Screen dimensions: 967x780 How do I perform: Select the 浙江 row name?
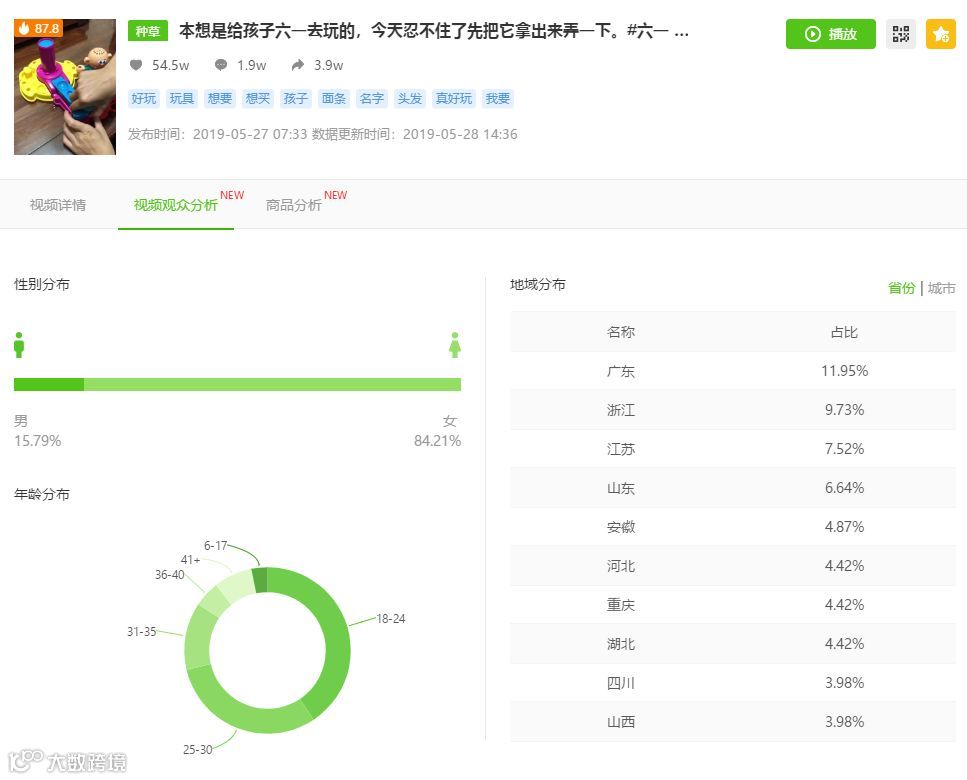tap(620, 410)
